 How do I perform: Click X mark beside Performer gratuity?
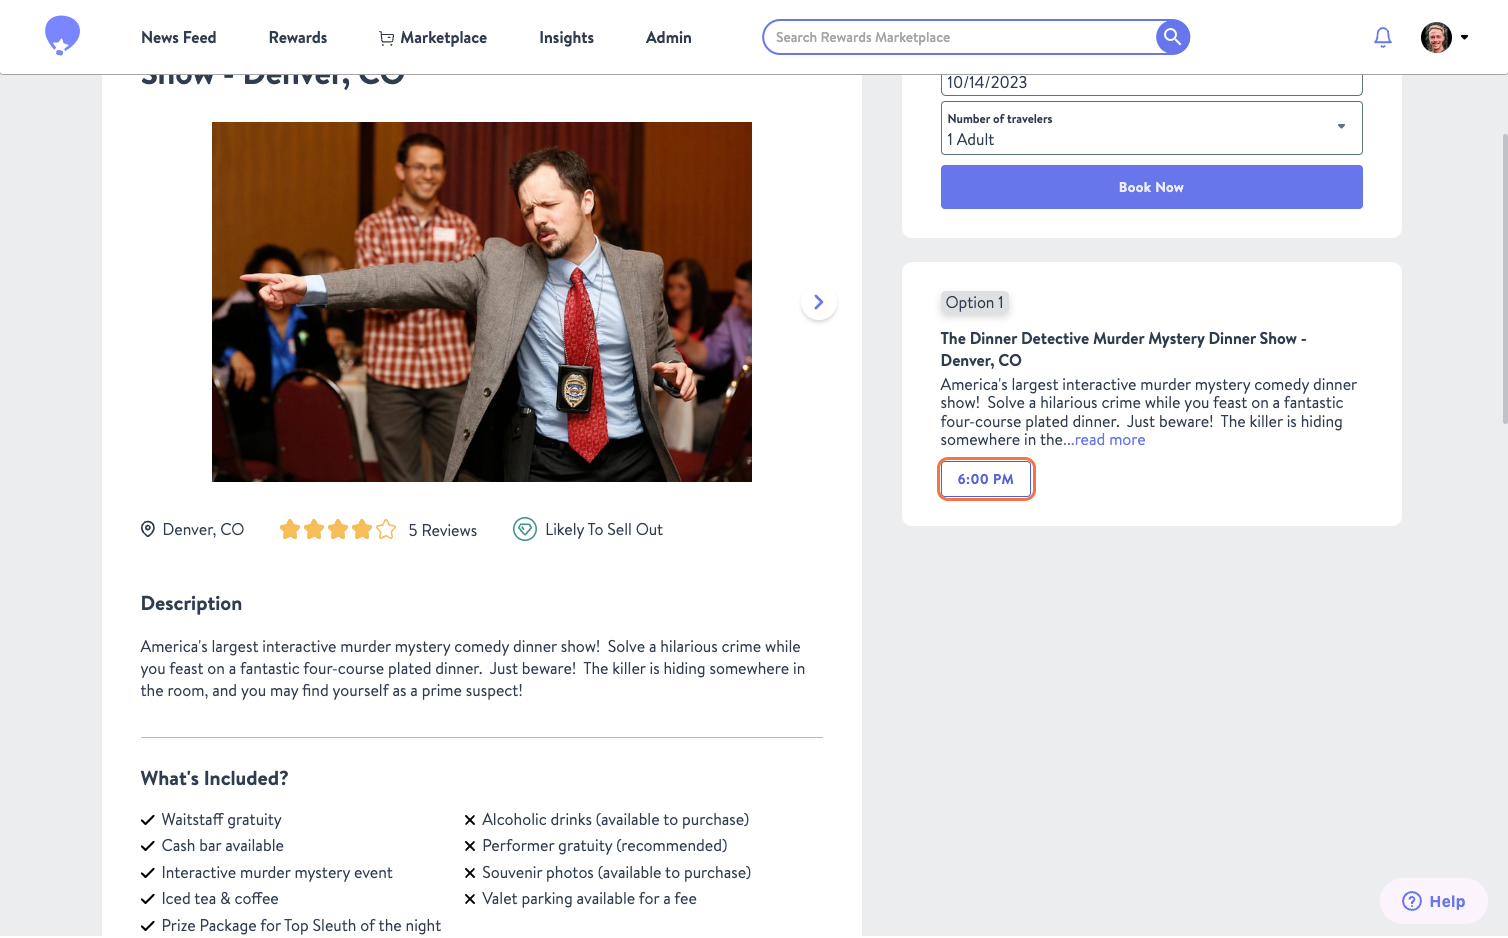click(x=470, y=846)
